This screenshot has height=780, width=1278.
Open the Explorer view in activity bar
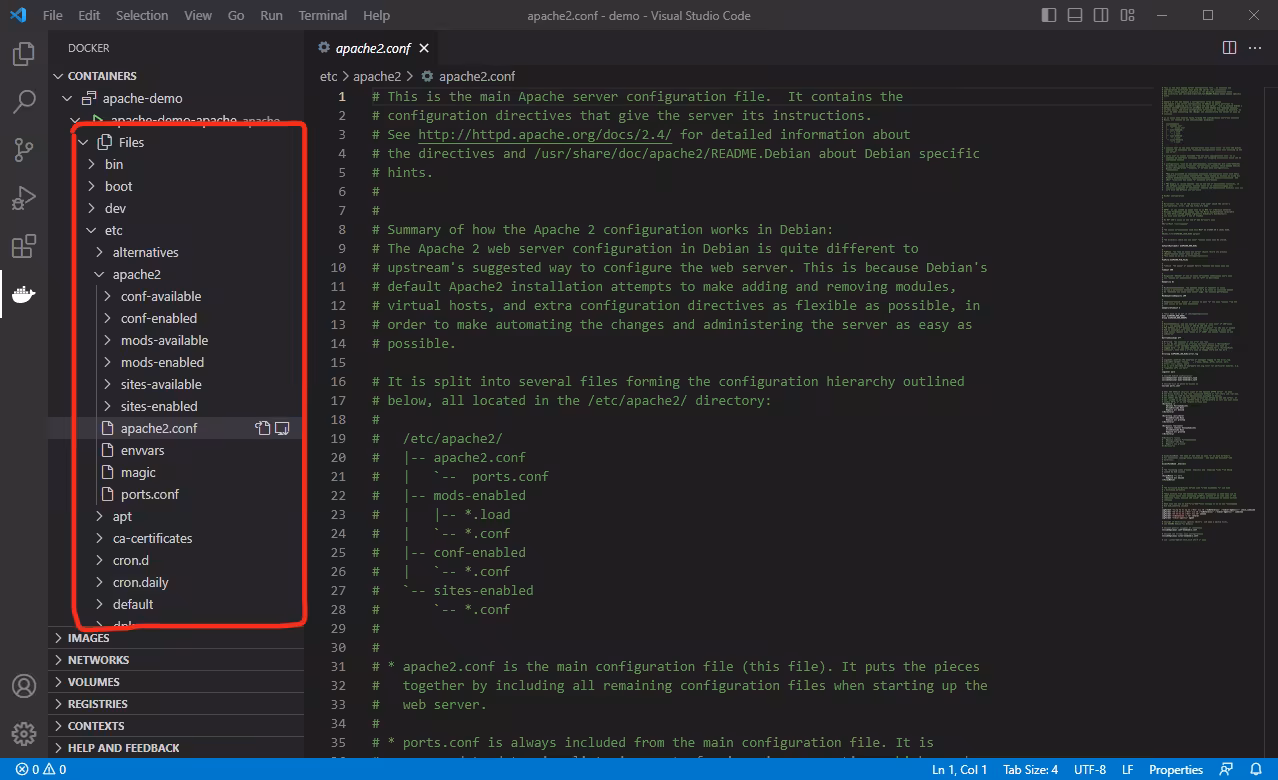click(x=24, y=54)
